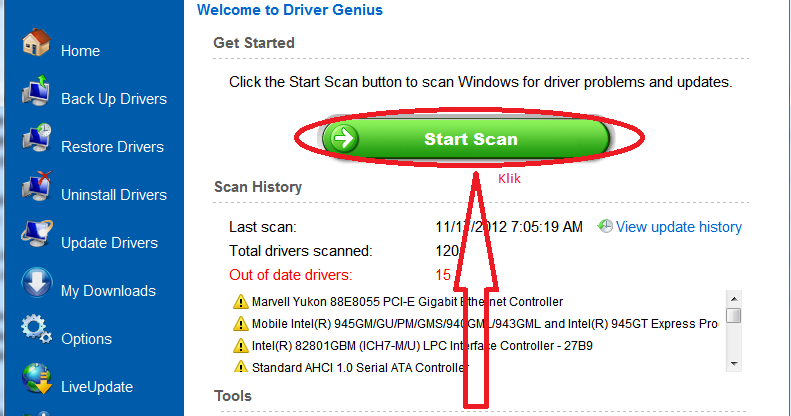This screenshot has width=791, height=416.
Task: Click the Total drivers scanned value 120
Action: pyautogui.click(x=447, y=251)
